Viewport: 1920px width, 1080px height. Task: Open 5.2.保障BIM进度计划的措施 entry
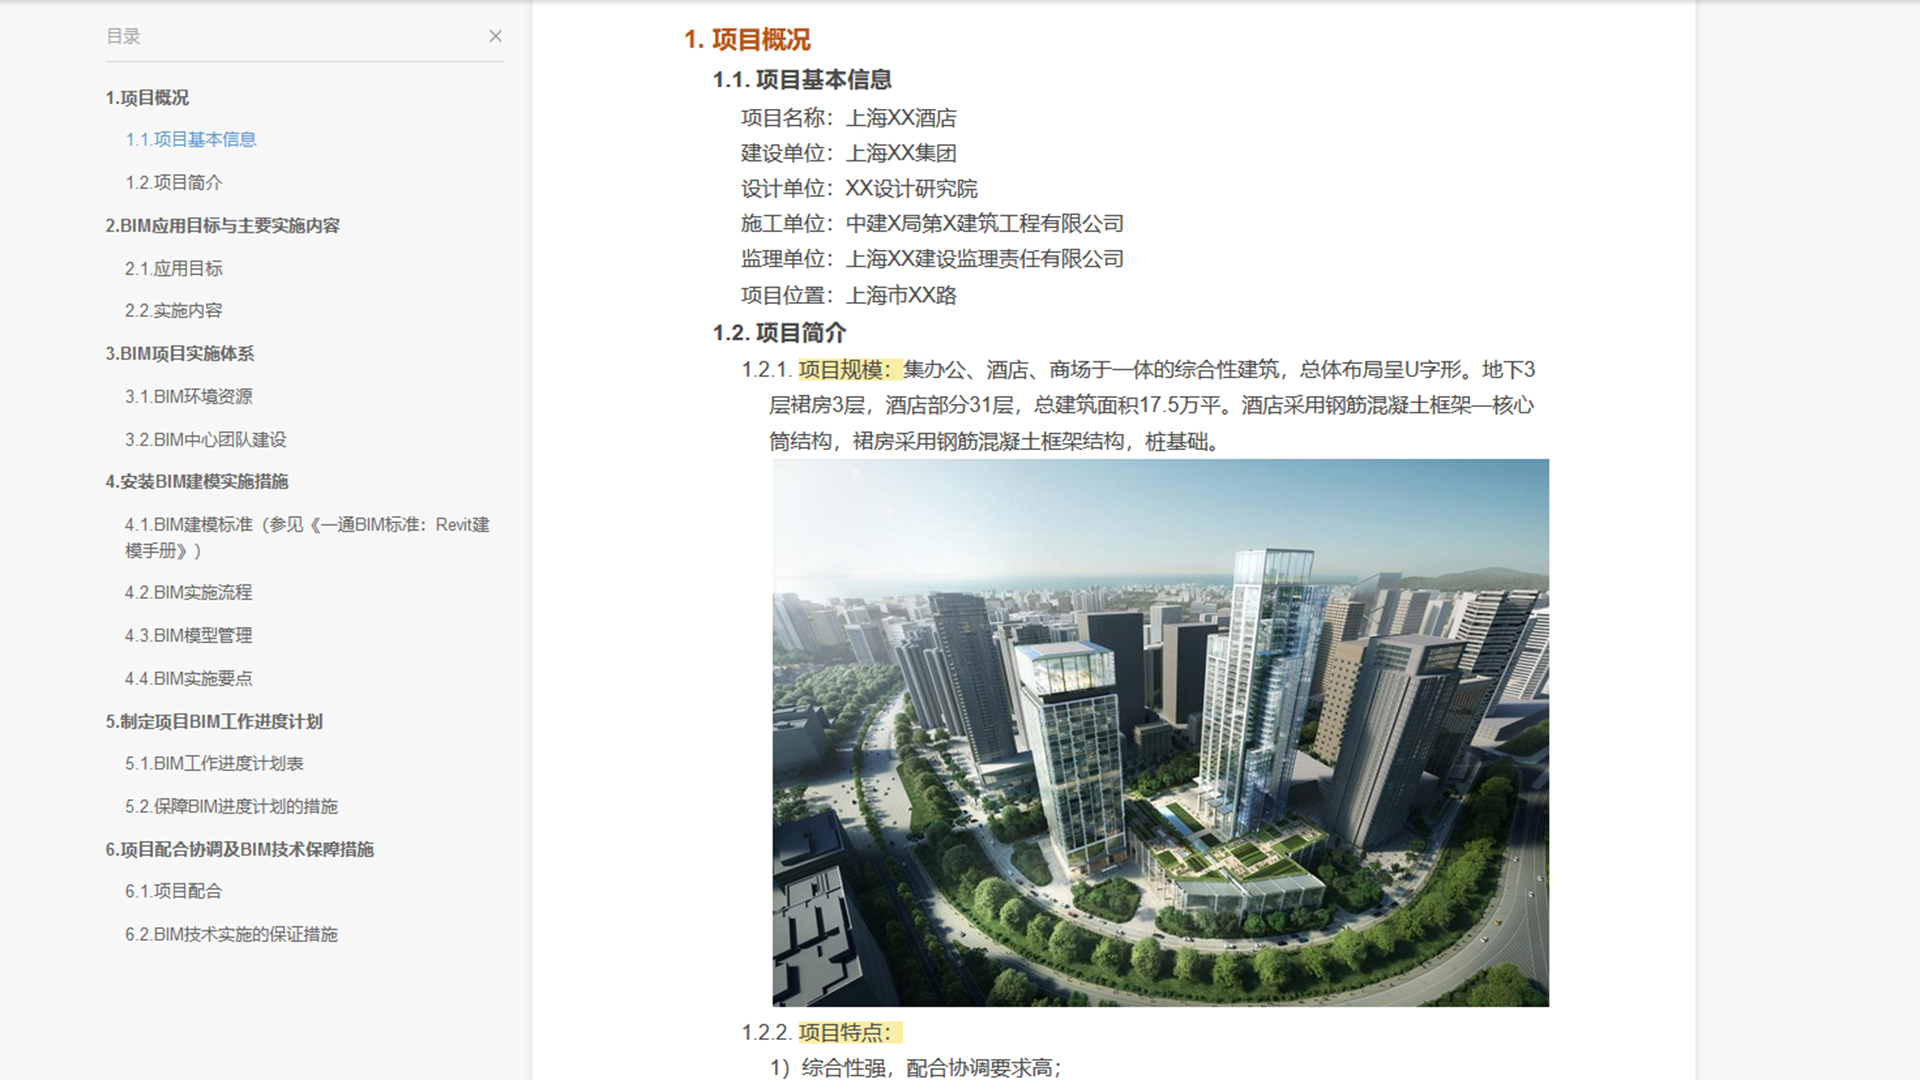coord(231,807)
